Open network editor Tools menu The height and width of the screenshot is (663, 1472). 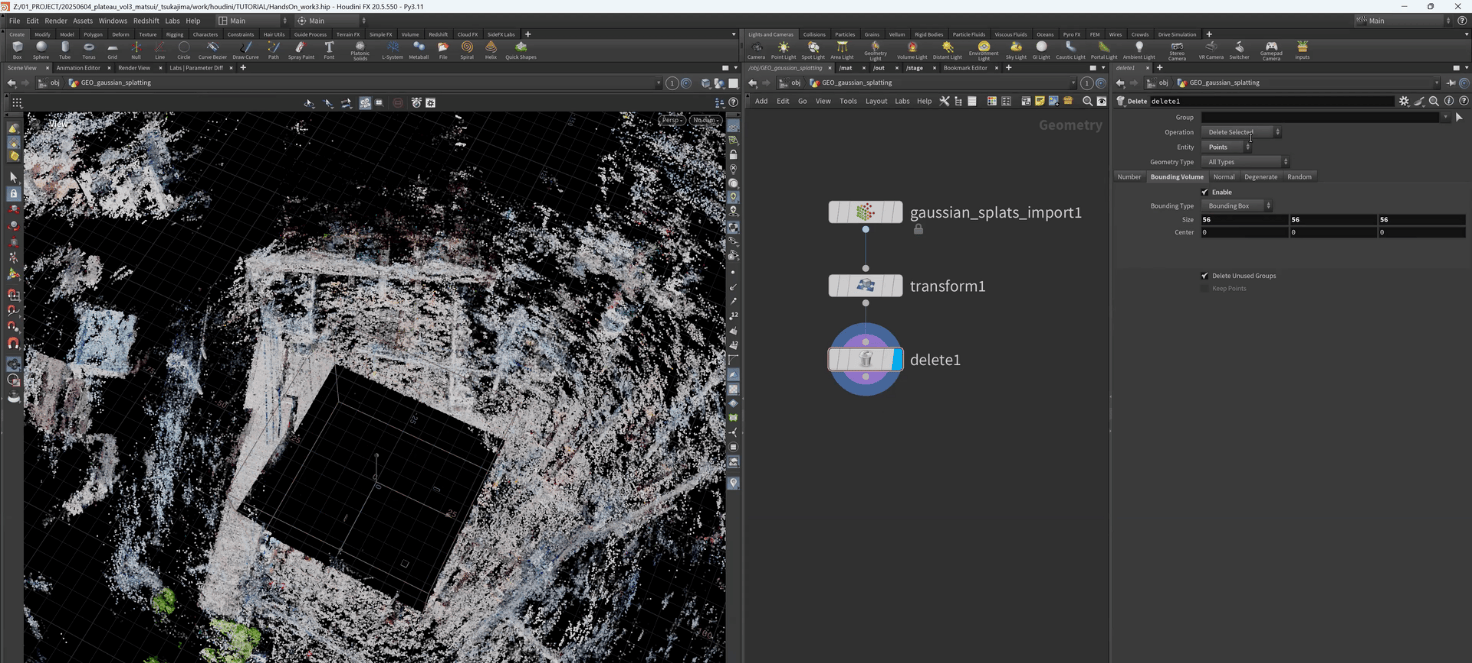(x=848, y=101)
